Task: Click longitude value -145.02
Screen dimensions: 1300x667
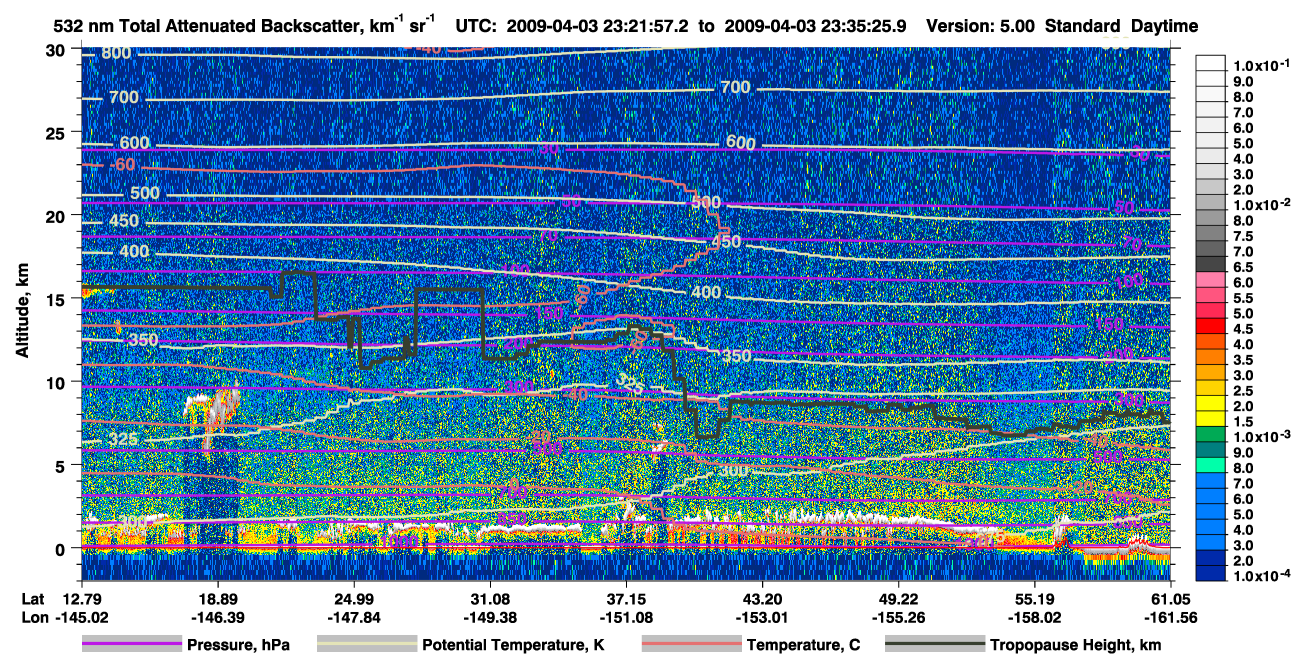Action: click(x=82, y=618)
